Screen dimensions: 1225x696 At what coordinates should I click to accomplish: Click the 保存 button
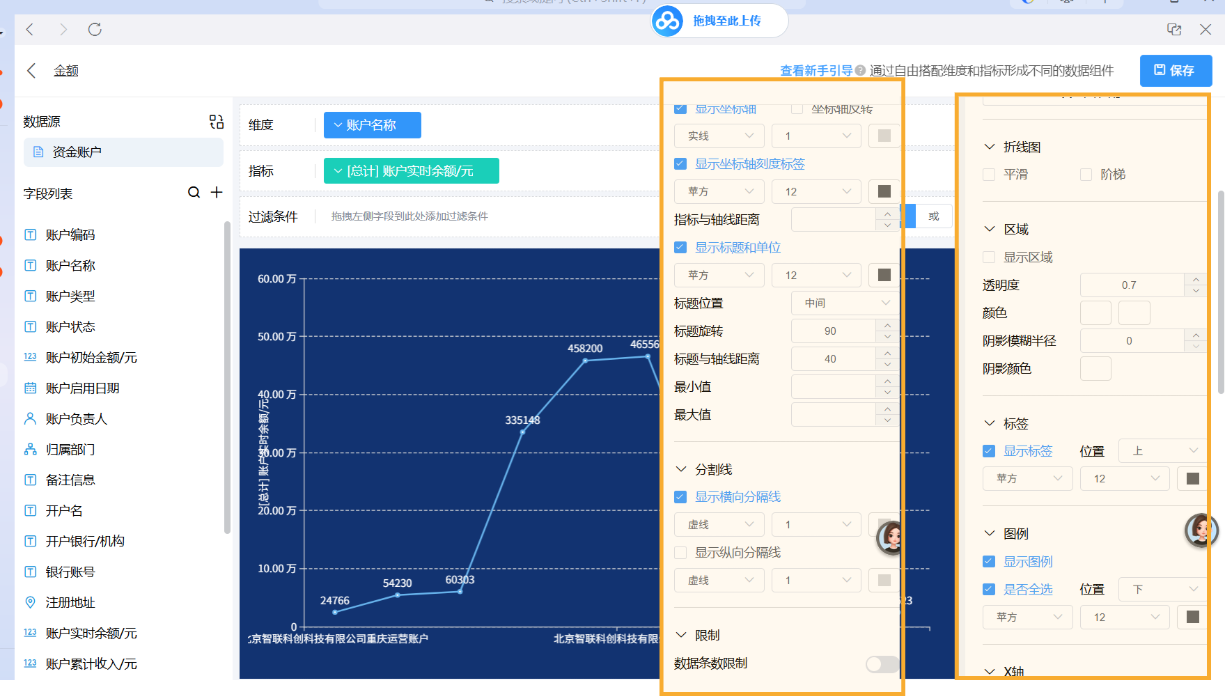point(1176,71)
